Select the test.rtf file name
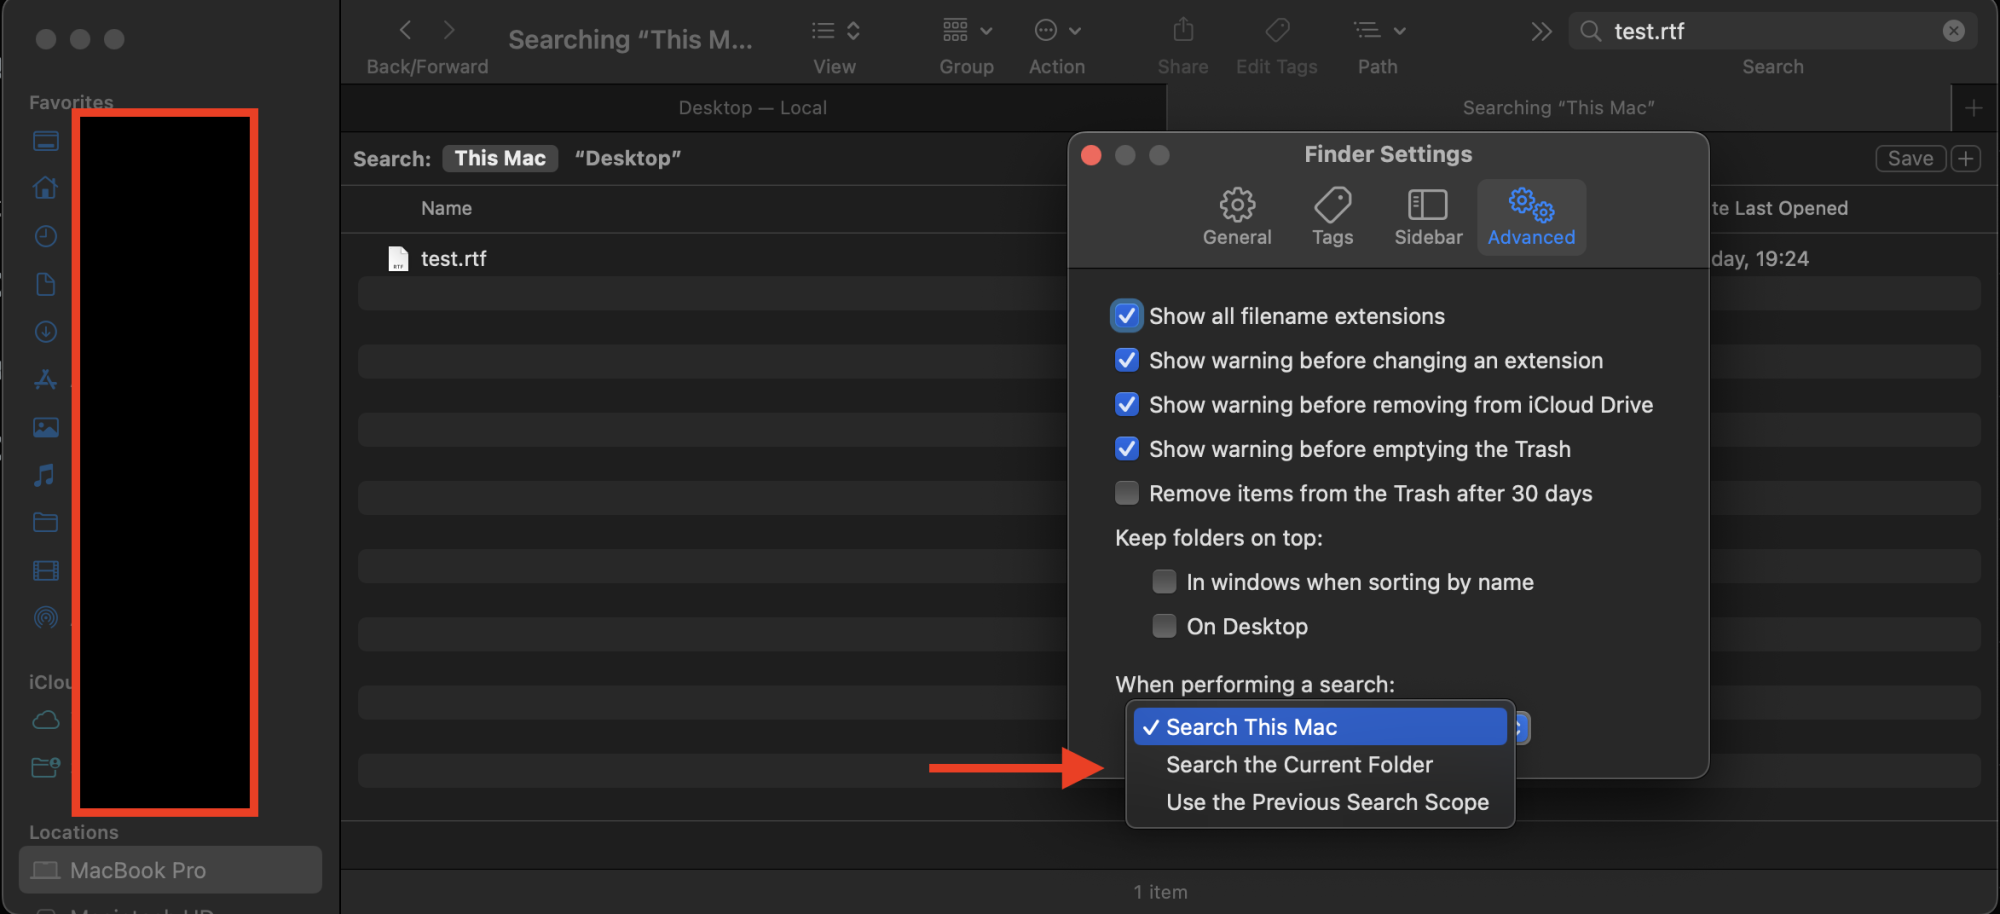2000x914 pixels. click(x=454, y=259)
